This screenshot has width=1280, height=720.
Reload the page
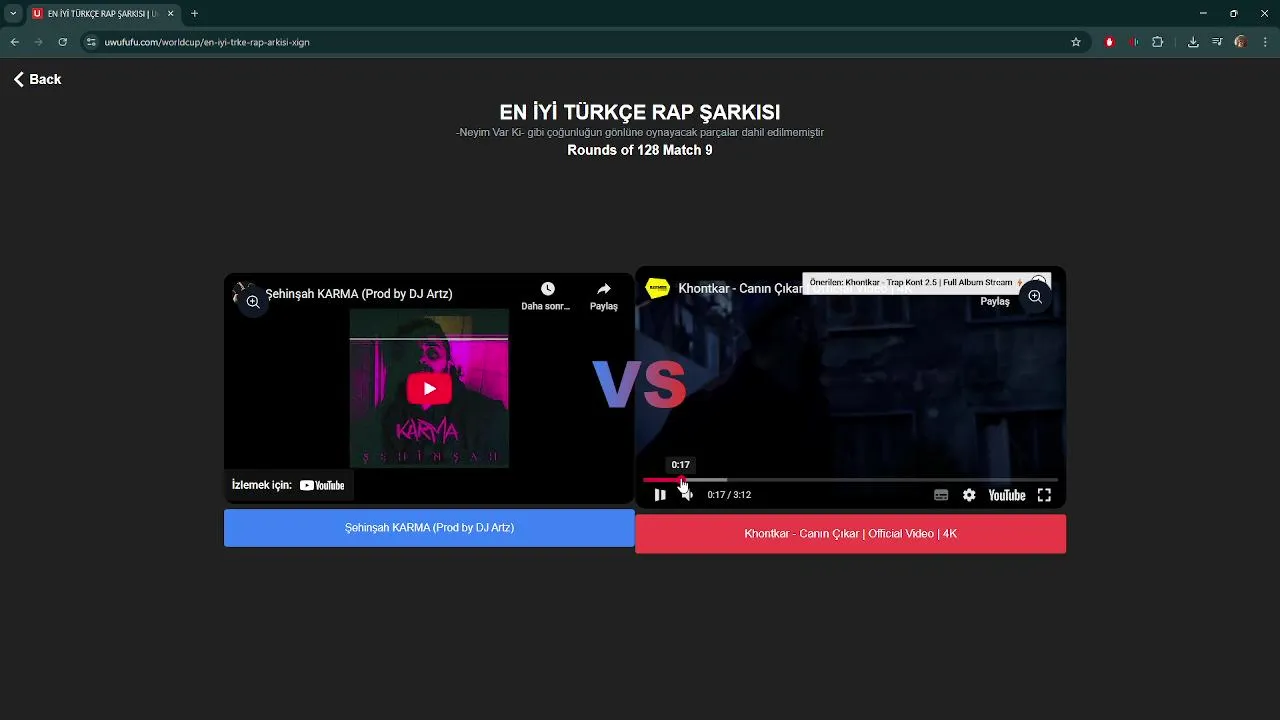coord(62,42)
